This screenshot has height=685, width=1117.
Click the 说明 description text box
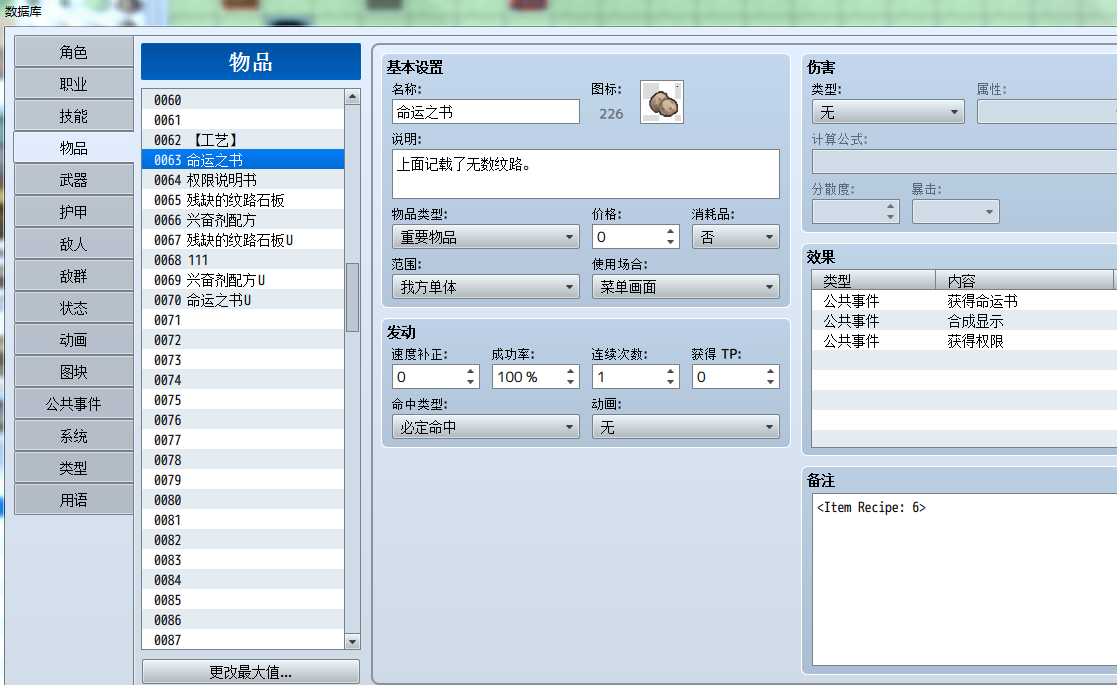click(586, 174)
